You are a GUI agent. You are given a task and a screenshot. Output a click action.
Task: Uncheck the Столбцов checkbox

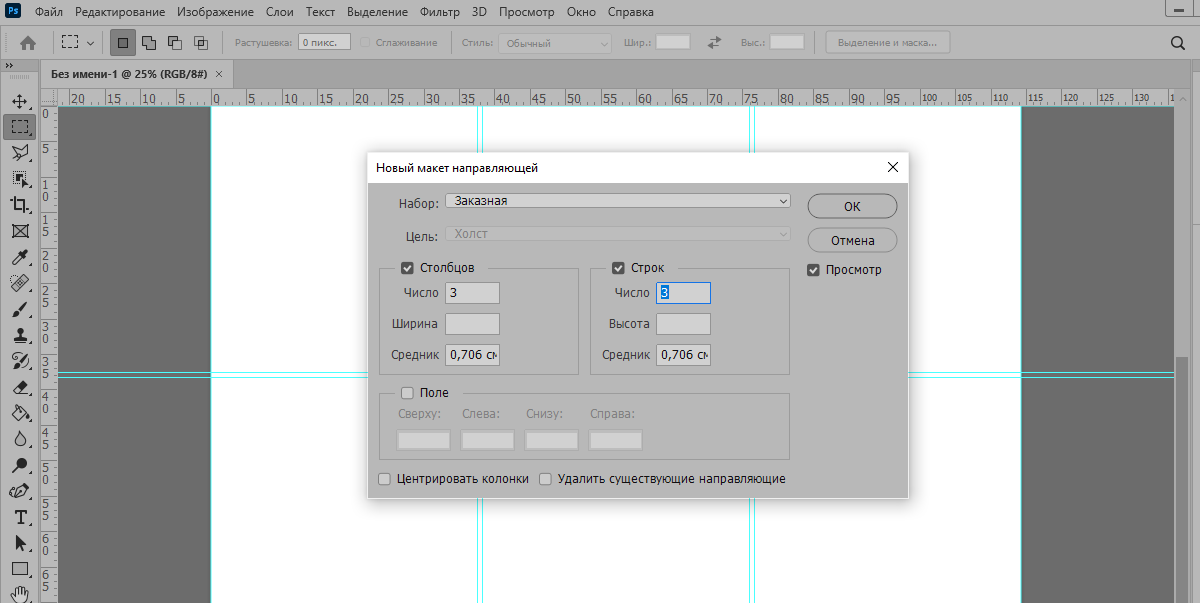coord(407,268)
